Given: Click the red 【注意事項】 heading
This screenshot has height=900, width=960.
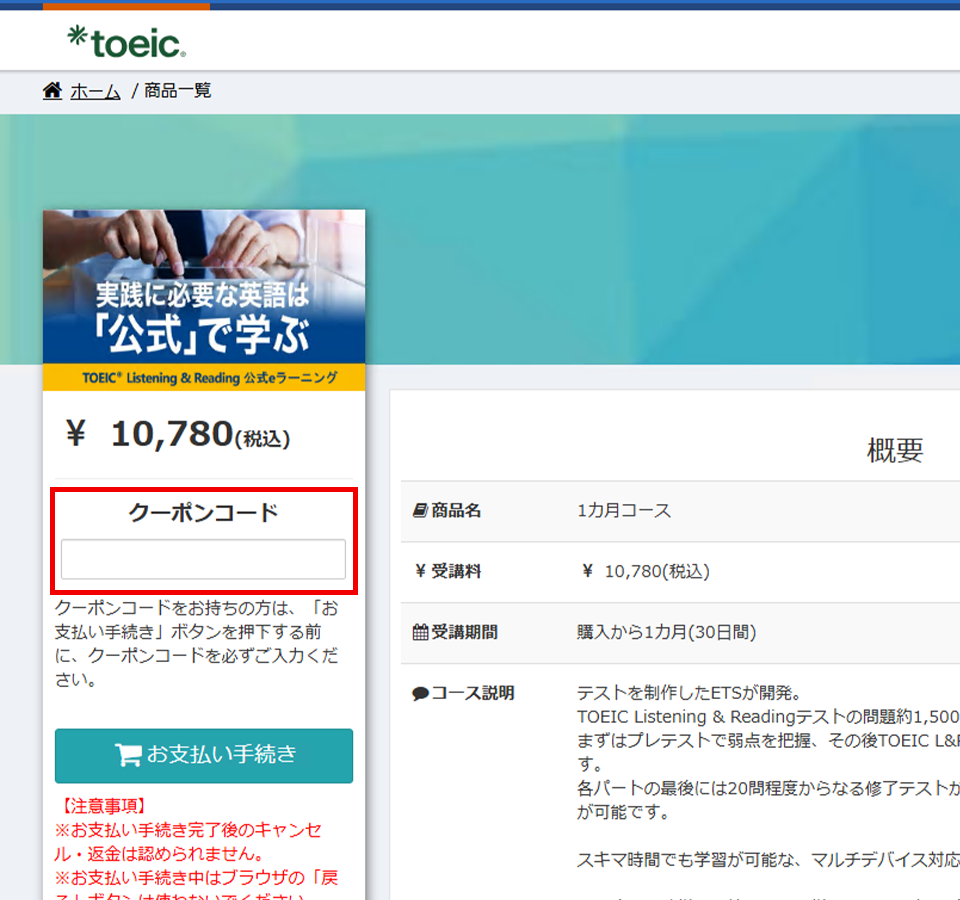Looking at the screenshot, I should coord(104,805).
